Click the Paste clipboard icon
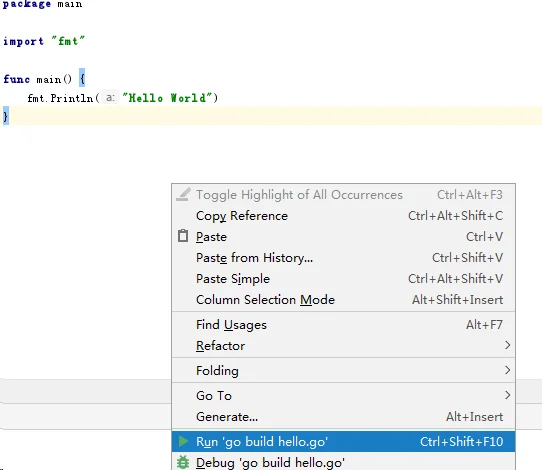The width and height of the screenshot is (542, 470). click(x=183, y=236)
